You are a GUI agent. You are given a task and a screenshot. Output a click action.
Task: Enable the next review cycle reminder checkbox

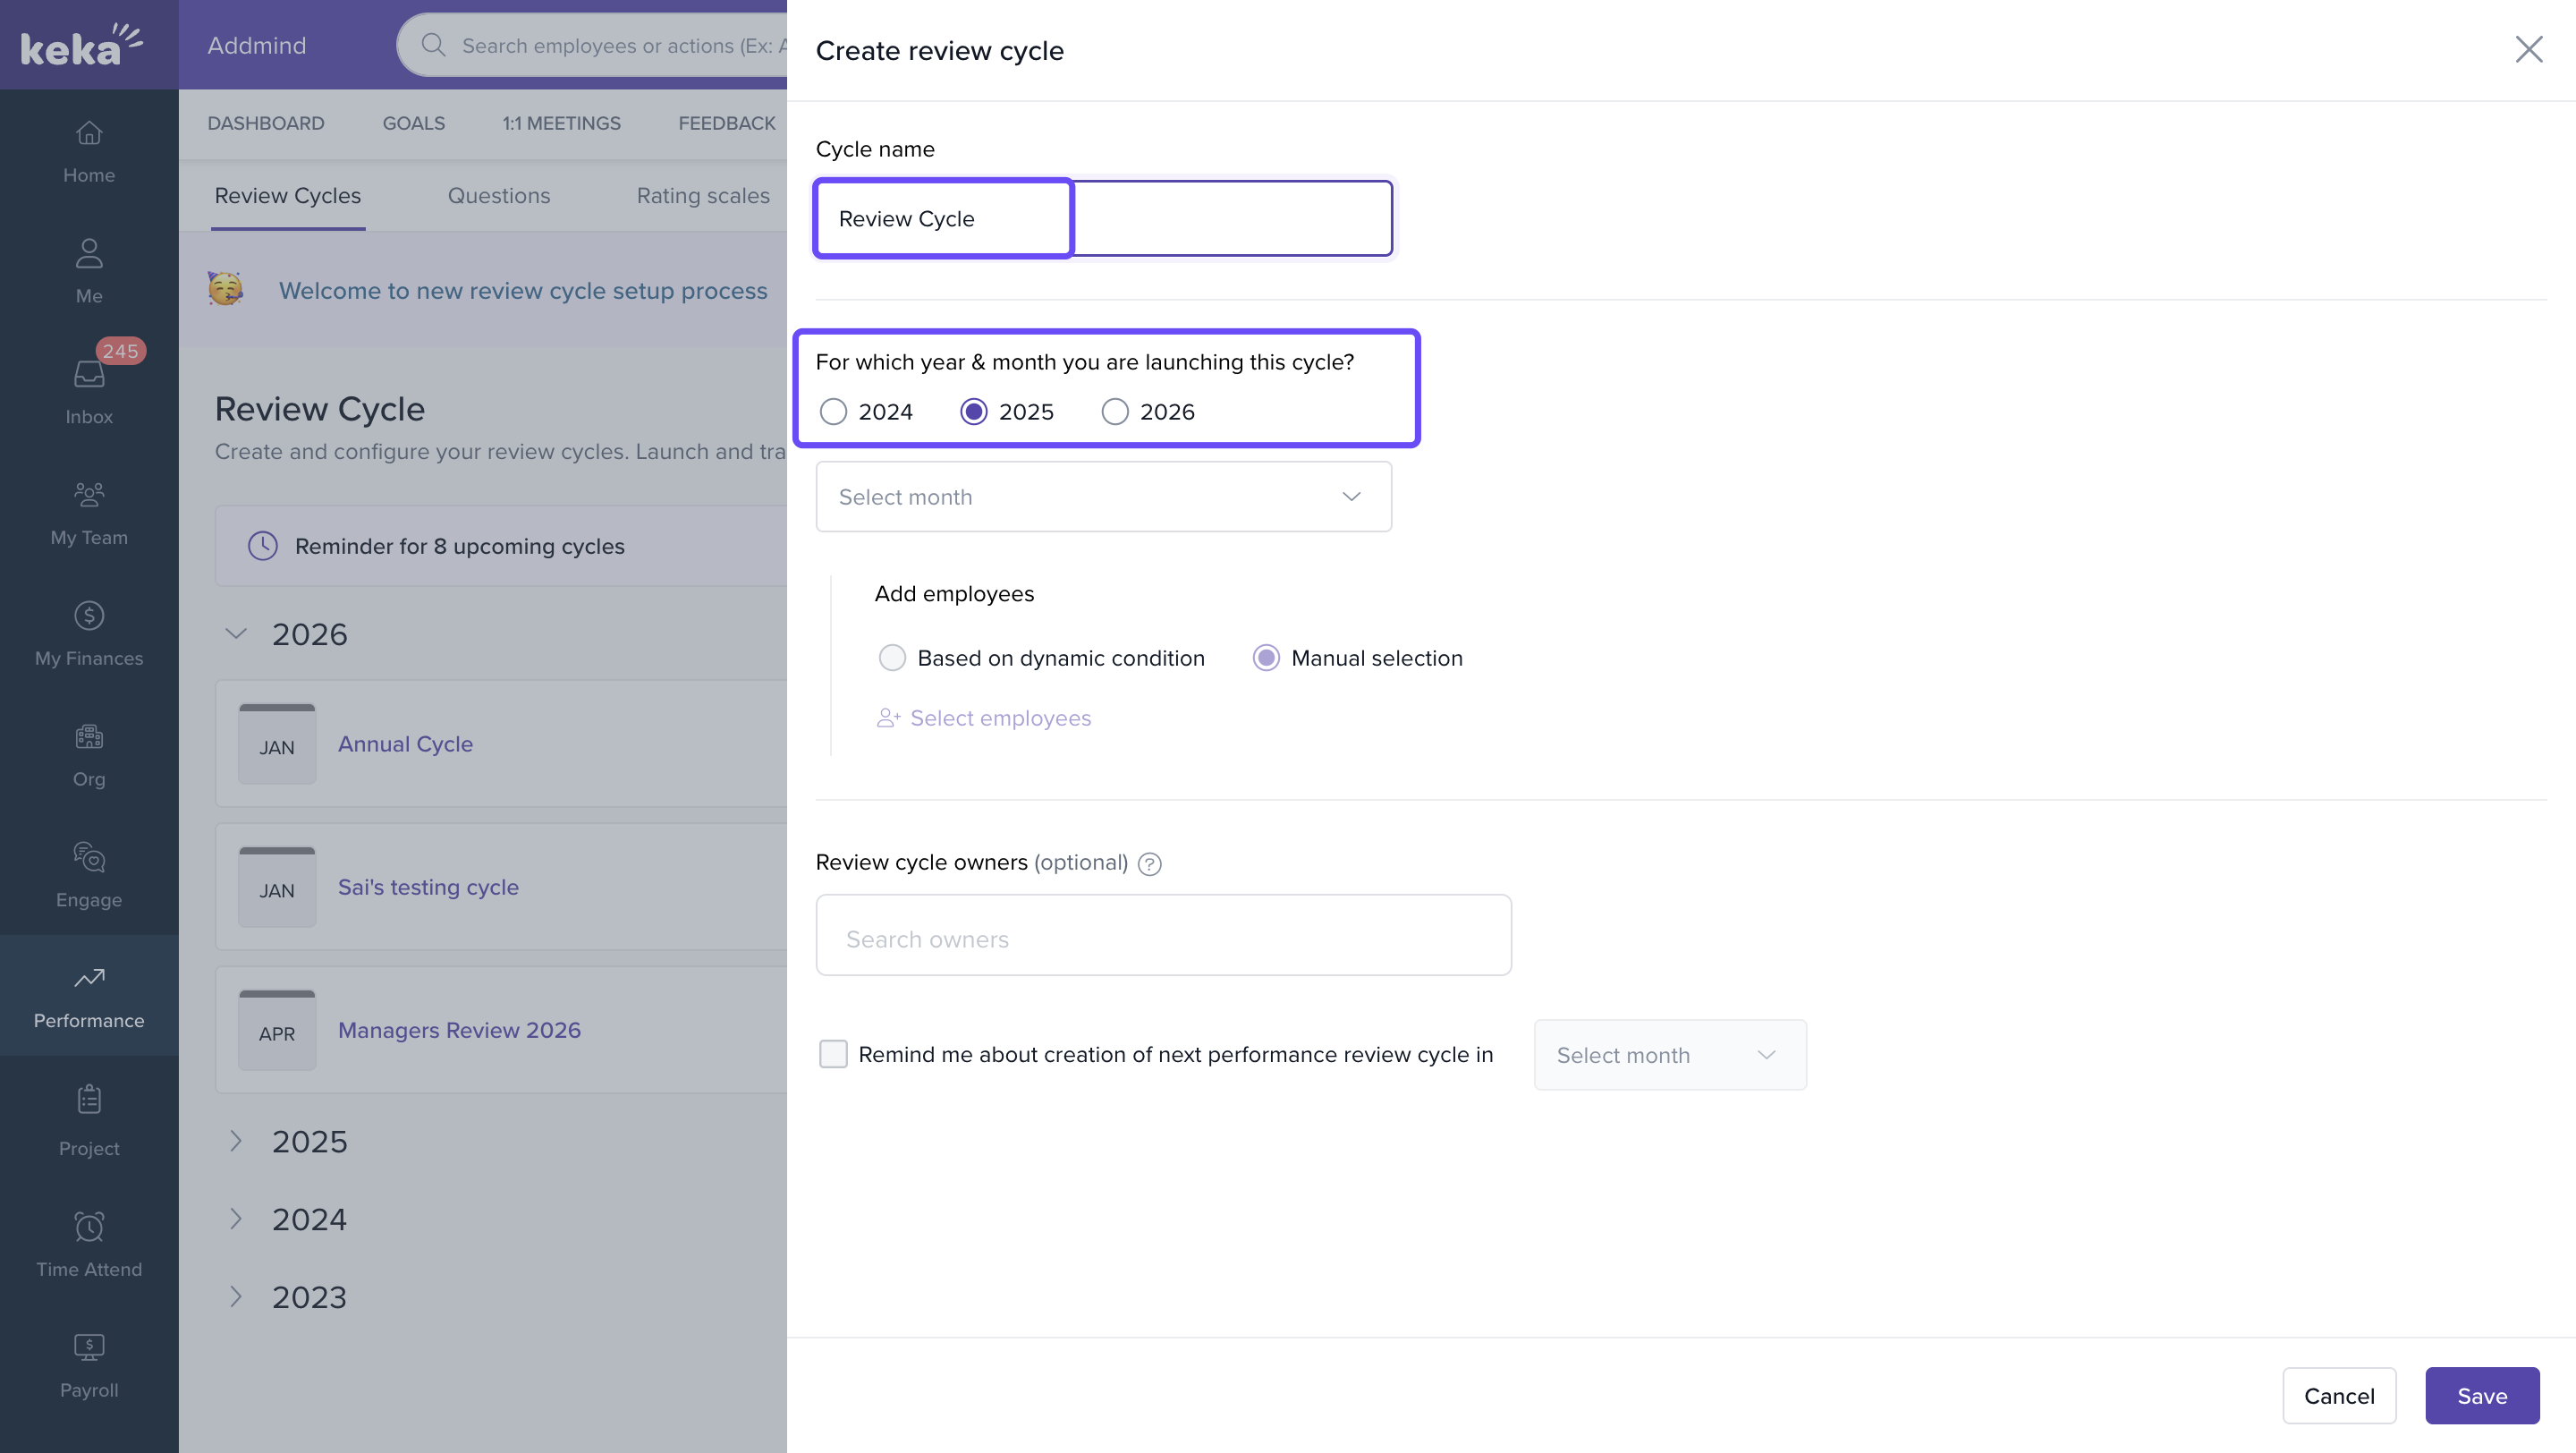coord(833,1054)
